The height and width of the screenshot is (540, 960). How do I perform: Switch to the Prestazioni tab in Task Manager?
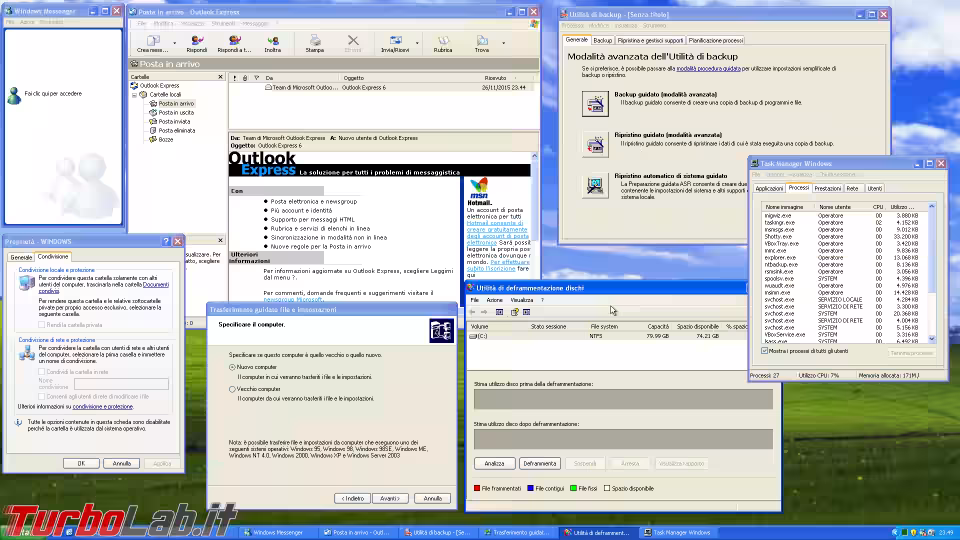click(827, 188)
